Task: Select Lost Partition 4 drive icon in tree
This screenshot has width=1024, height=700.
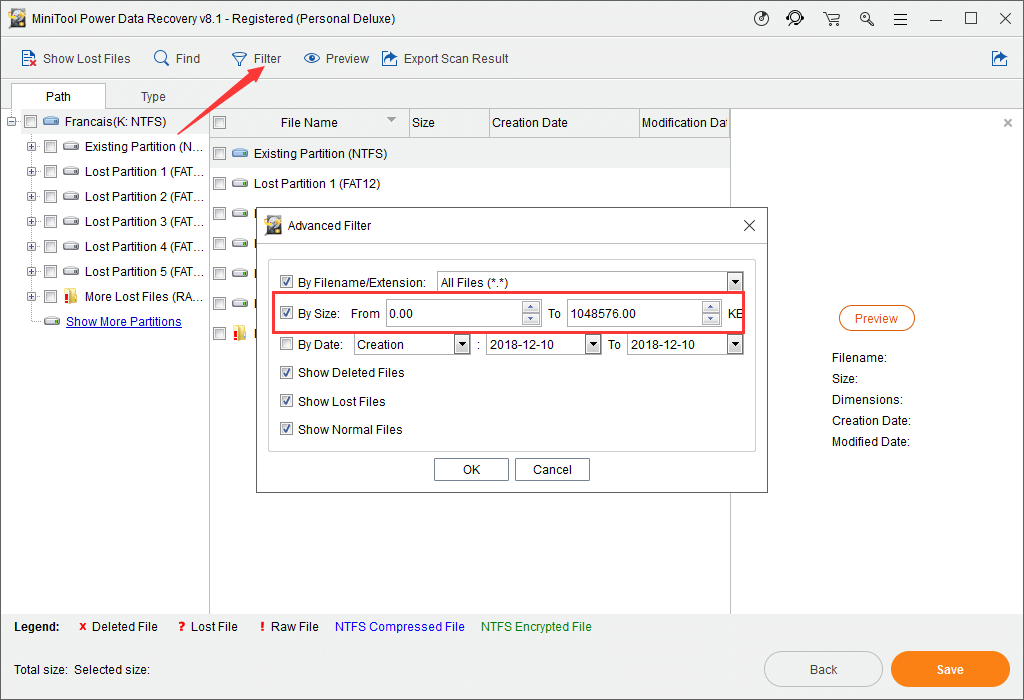Action: point(71,246)
